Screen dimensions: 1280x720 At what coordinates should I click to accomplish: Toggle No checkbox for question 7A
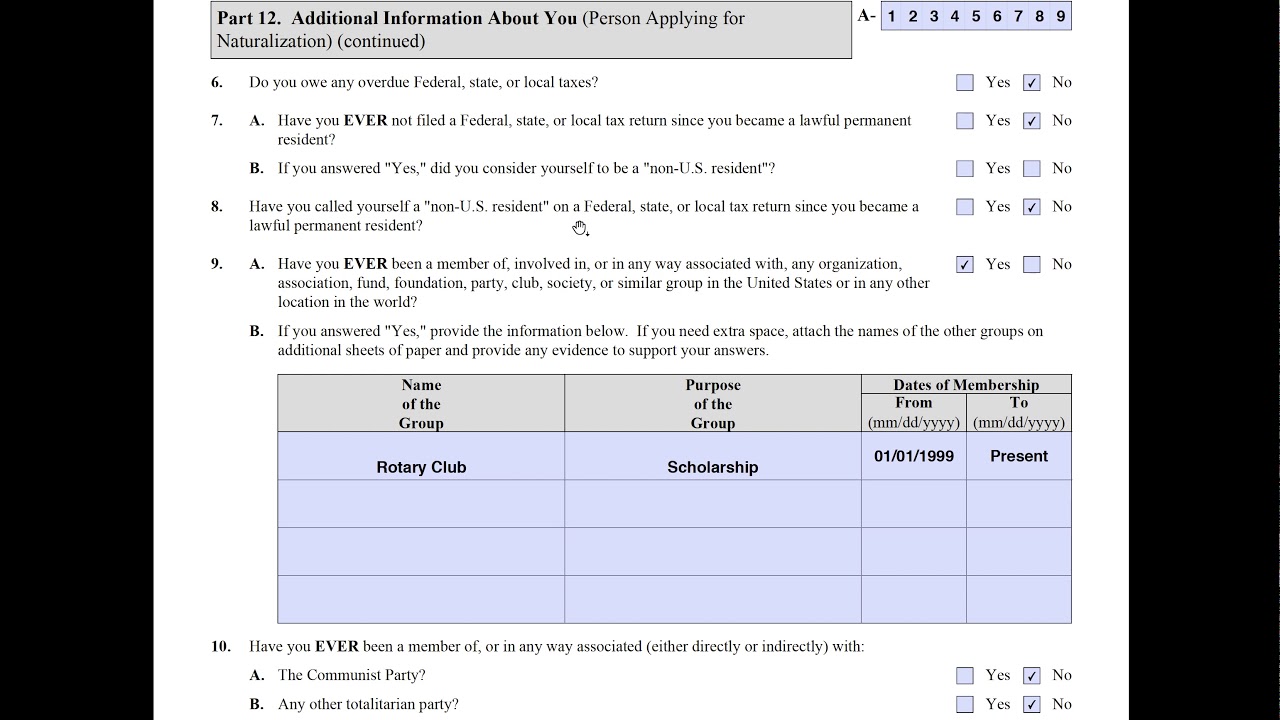[1032, 121]
